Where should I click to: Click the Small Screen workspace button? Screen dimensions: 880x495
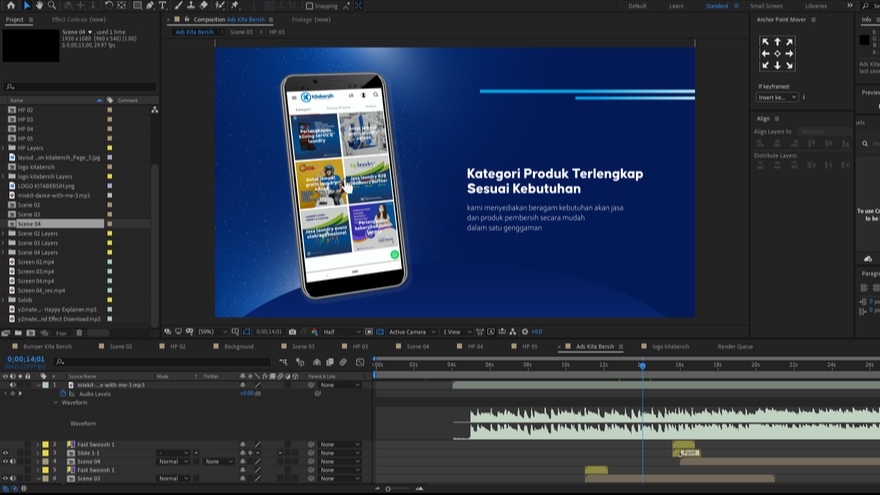click(766, 6)
